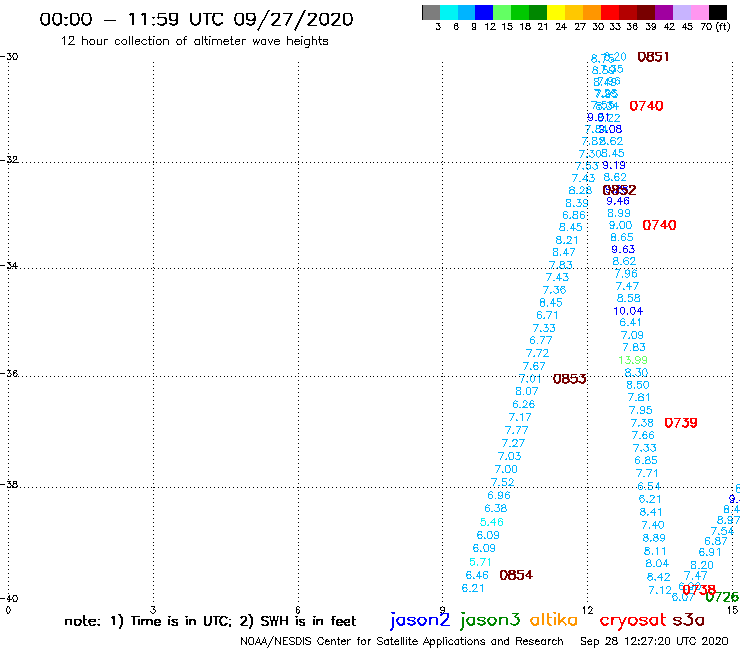The height and width of the screenshot is (650, 740).
Task: Click the 7.77 wave height value
Action: 516,431
